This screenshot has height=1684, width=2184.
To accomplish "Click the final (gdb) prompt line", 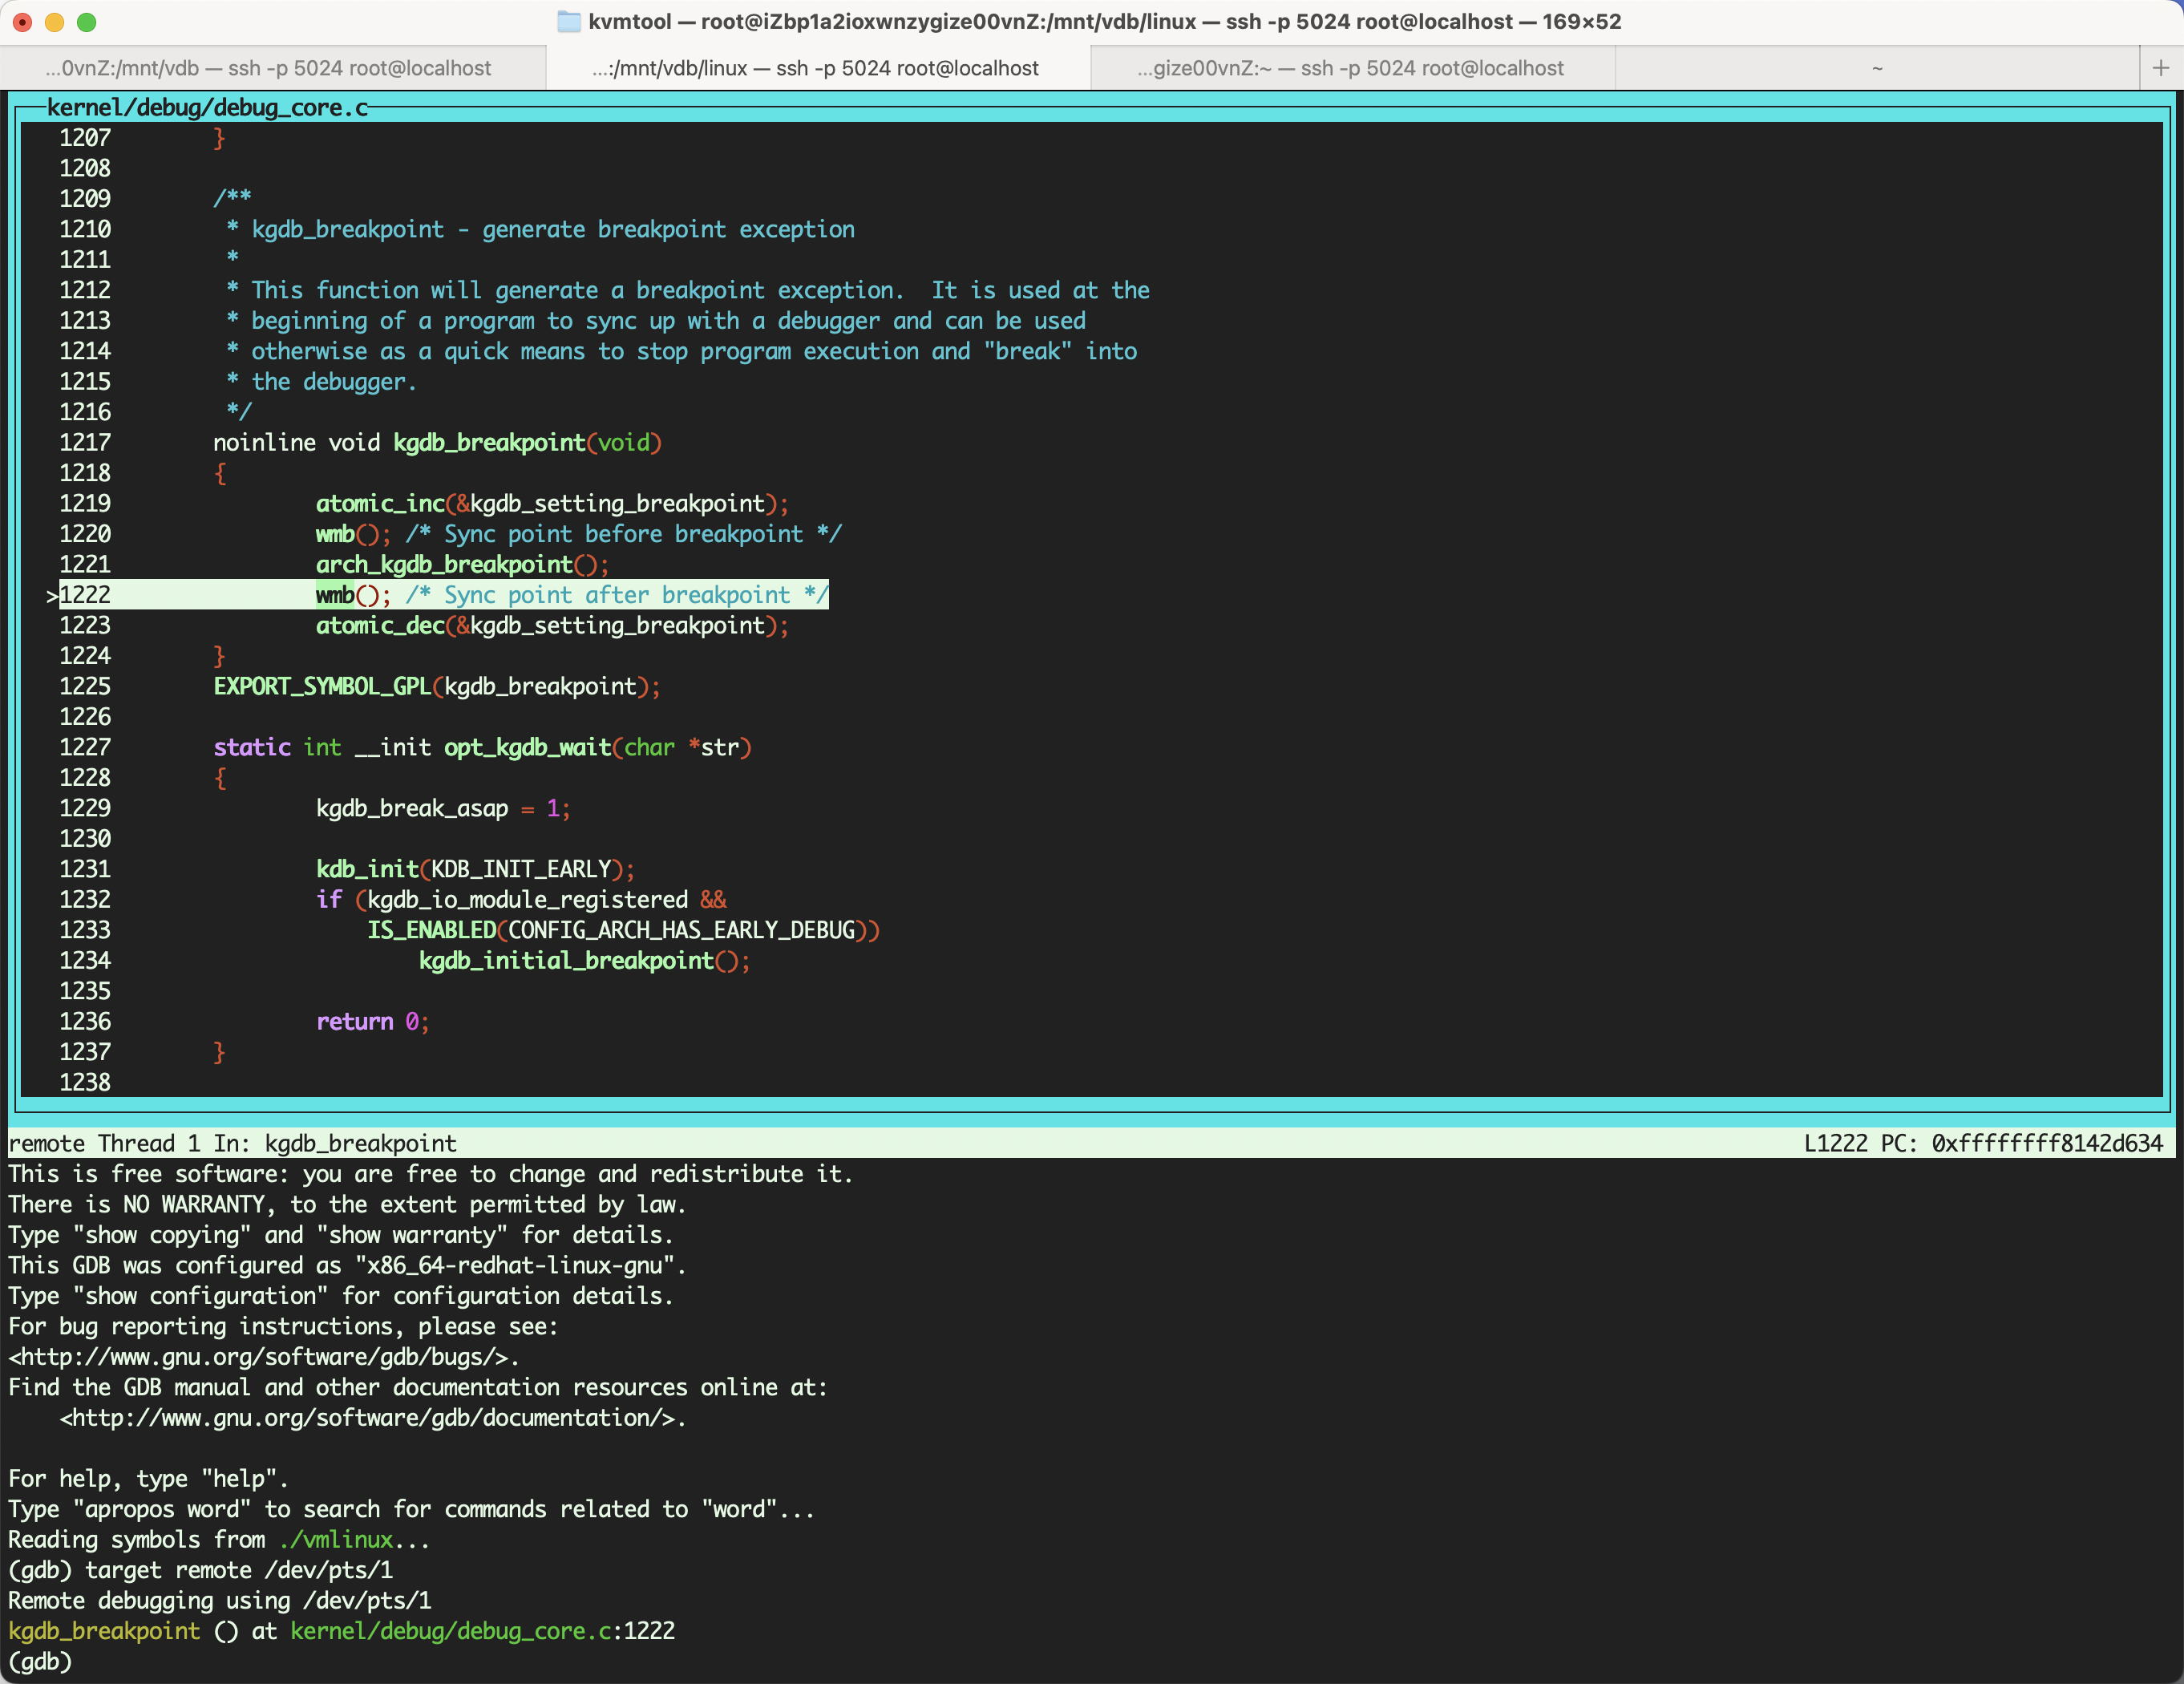I will [x=40, y=1662].
